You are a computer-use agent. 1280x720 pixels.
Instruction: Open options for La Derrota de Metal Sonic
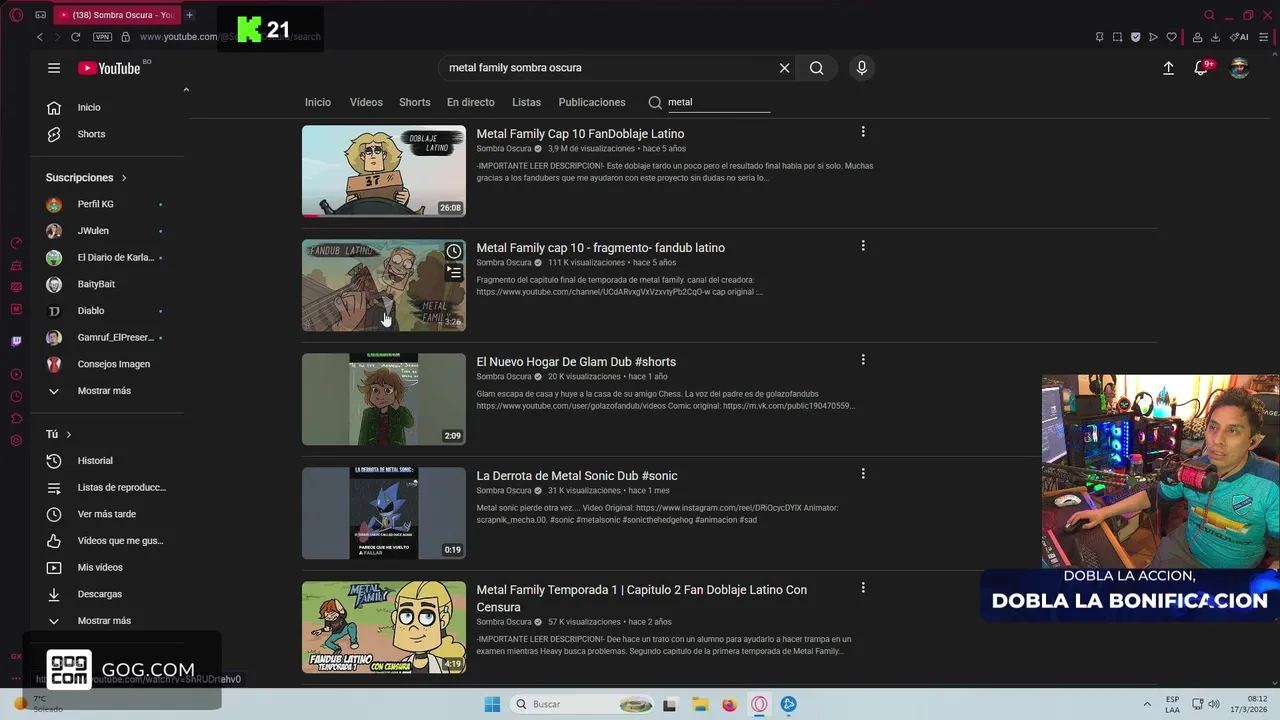pyautogui.click(x=863, y=474)
